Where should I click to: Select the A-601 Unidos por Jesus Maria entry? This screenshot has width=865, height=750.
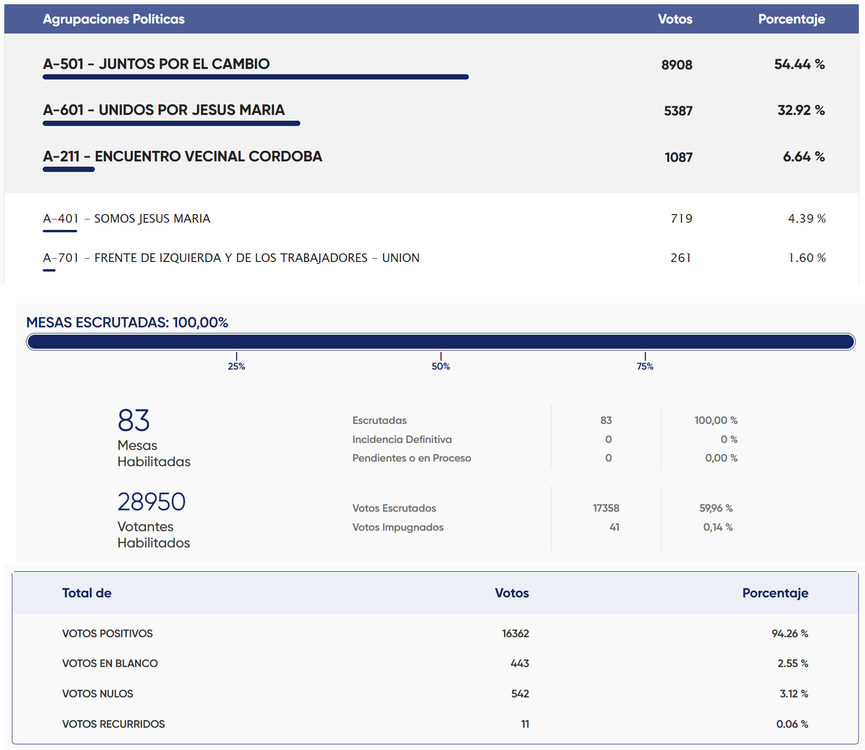[163, 110]
